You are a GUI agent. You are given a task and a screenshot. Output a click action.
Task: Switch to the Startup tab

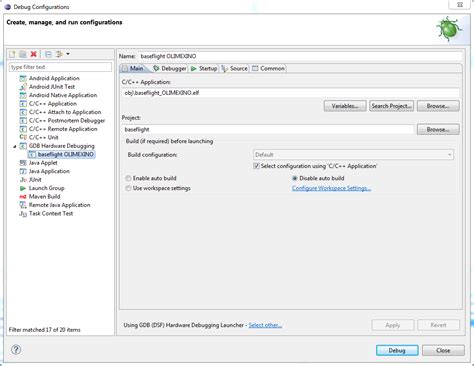(204, 68)
